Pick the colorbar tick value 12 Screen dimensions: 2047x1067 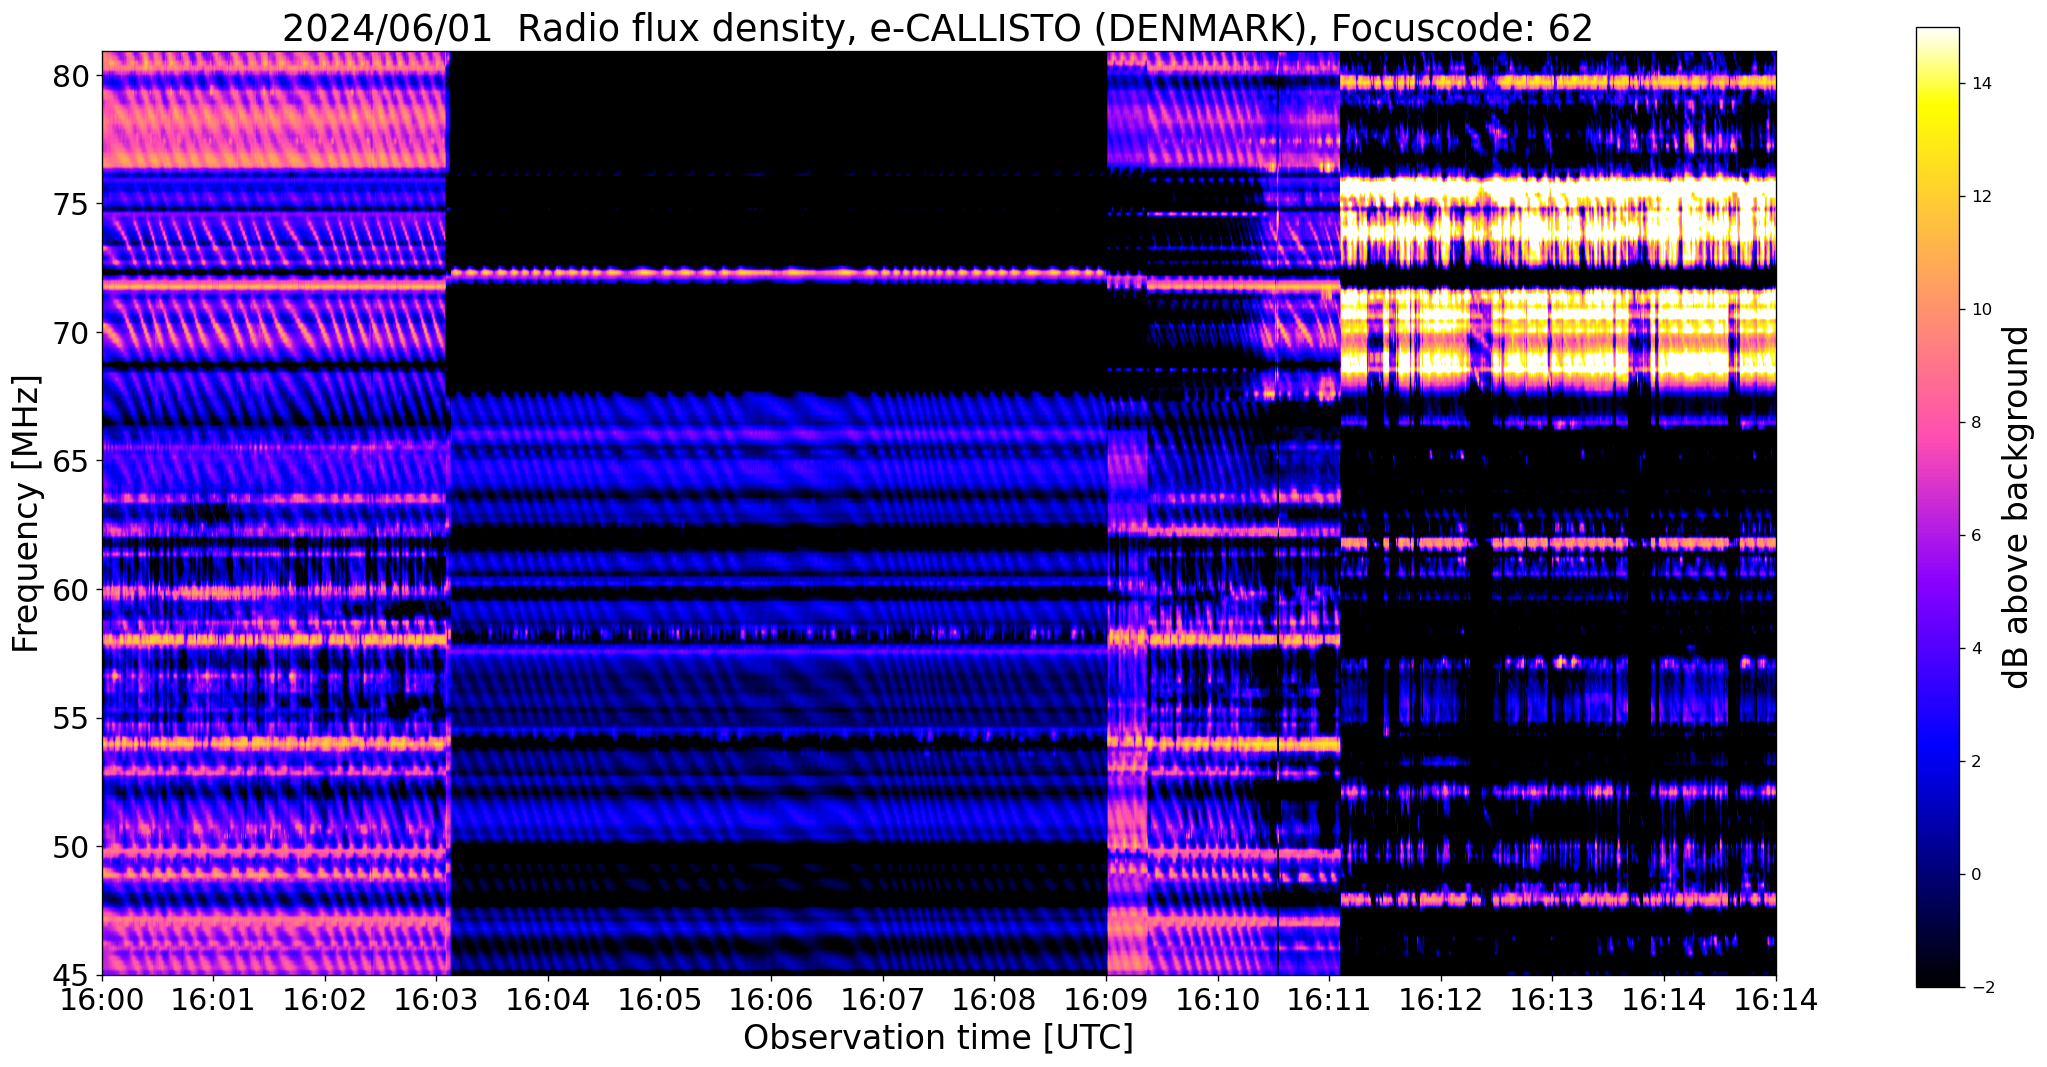click(x=1982, y=197)
